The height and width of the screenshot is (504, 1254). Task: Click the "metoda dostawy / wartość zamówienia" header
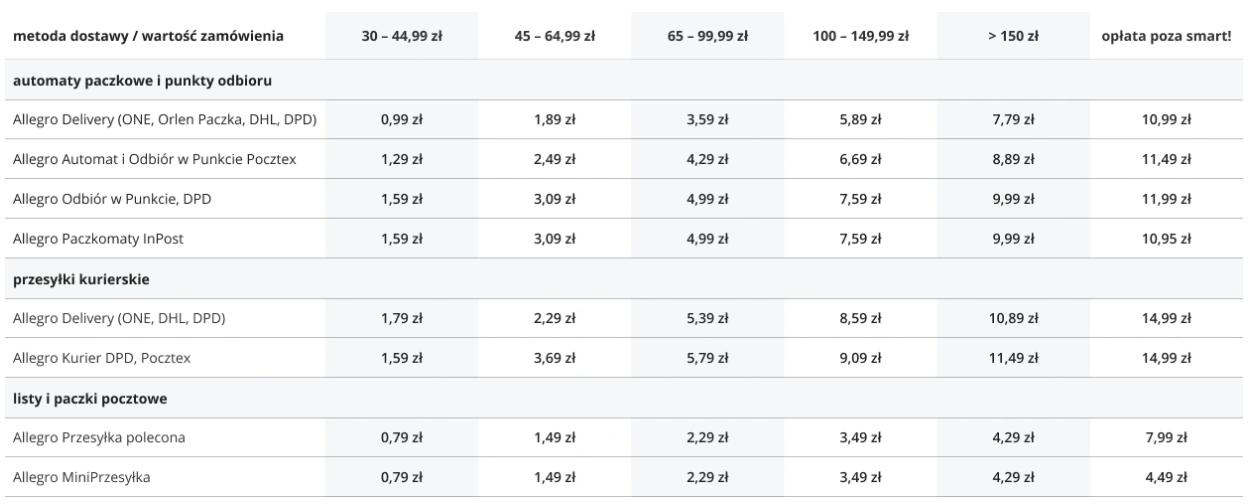(x=148, y=37)
